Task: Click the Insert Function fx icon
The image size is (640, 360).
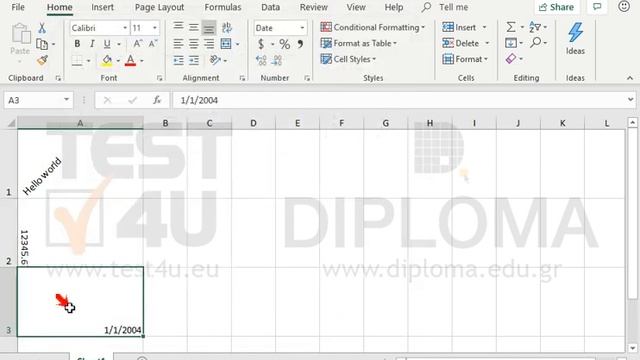Action: pyautogui.click(x=157, y=100)
